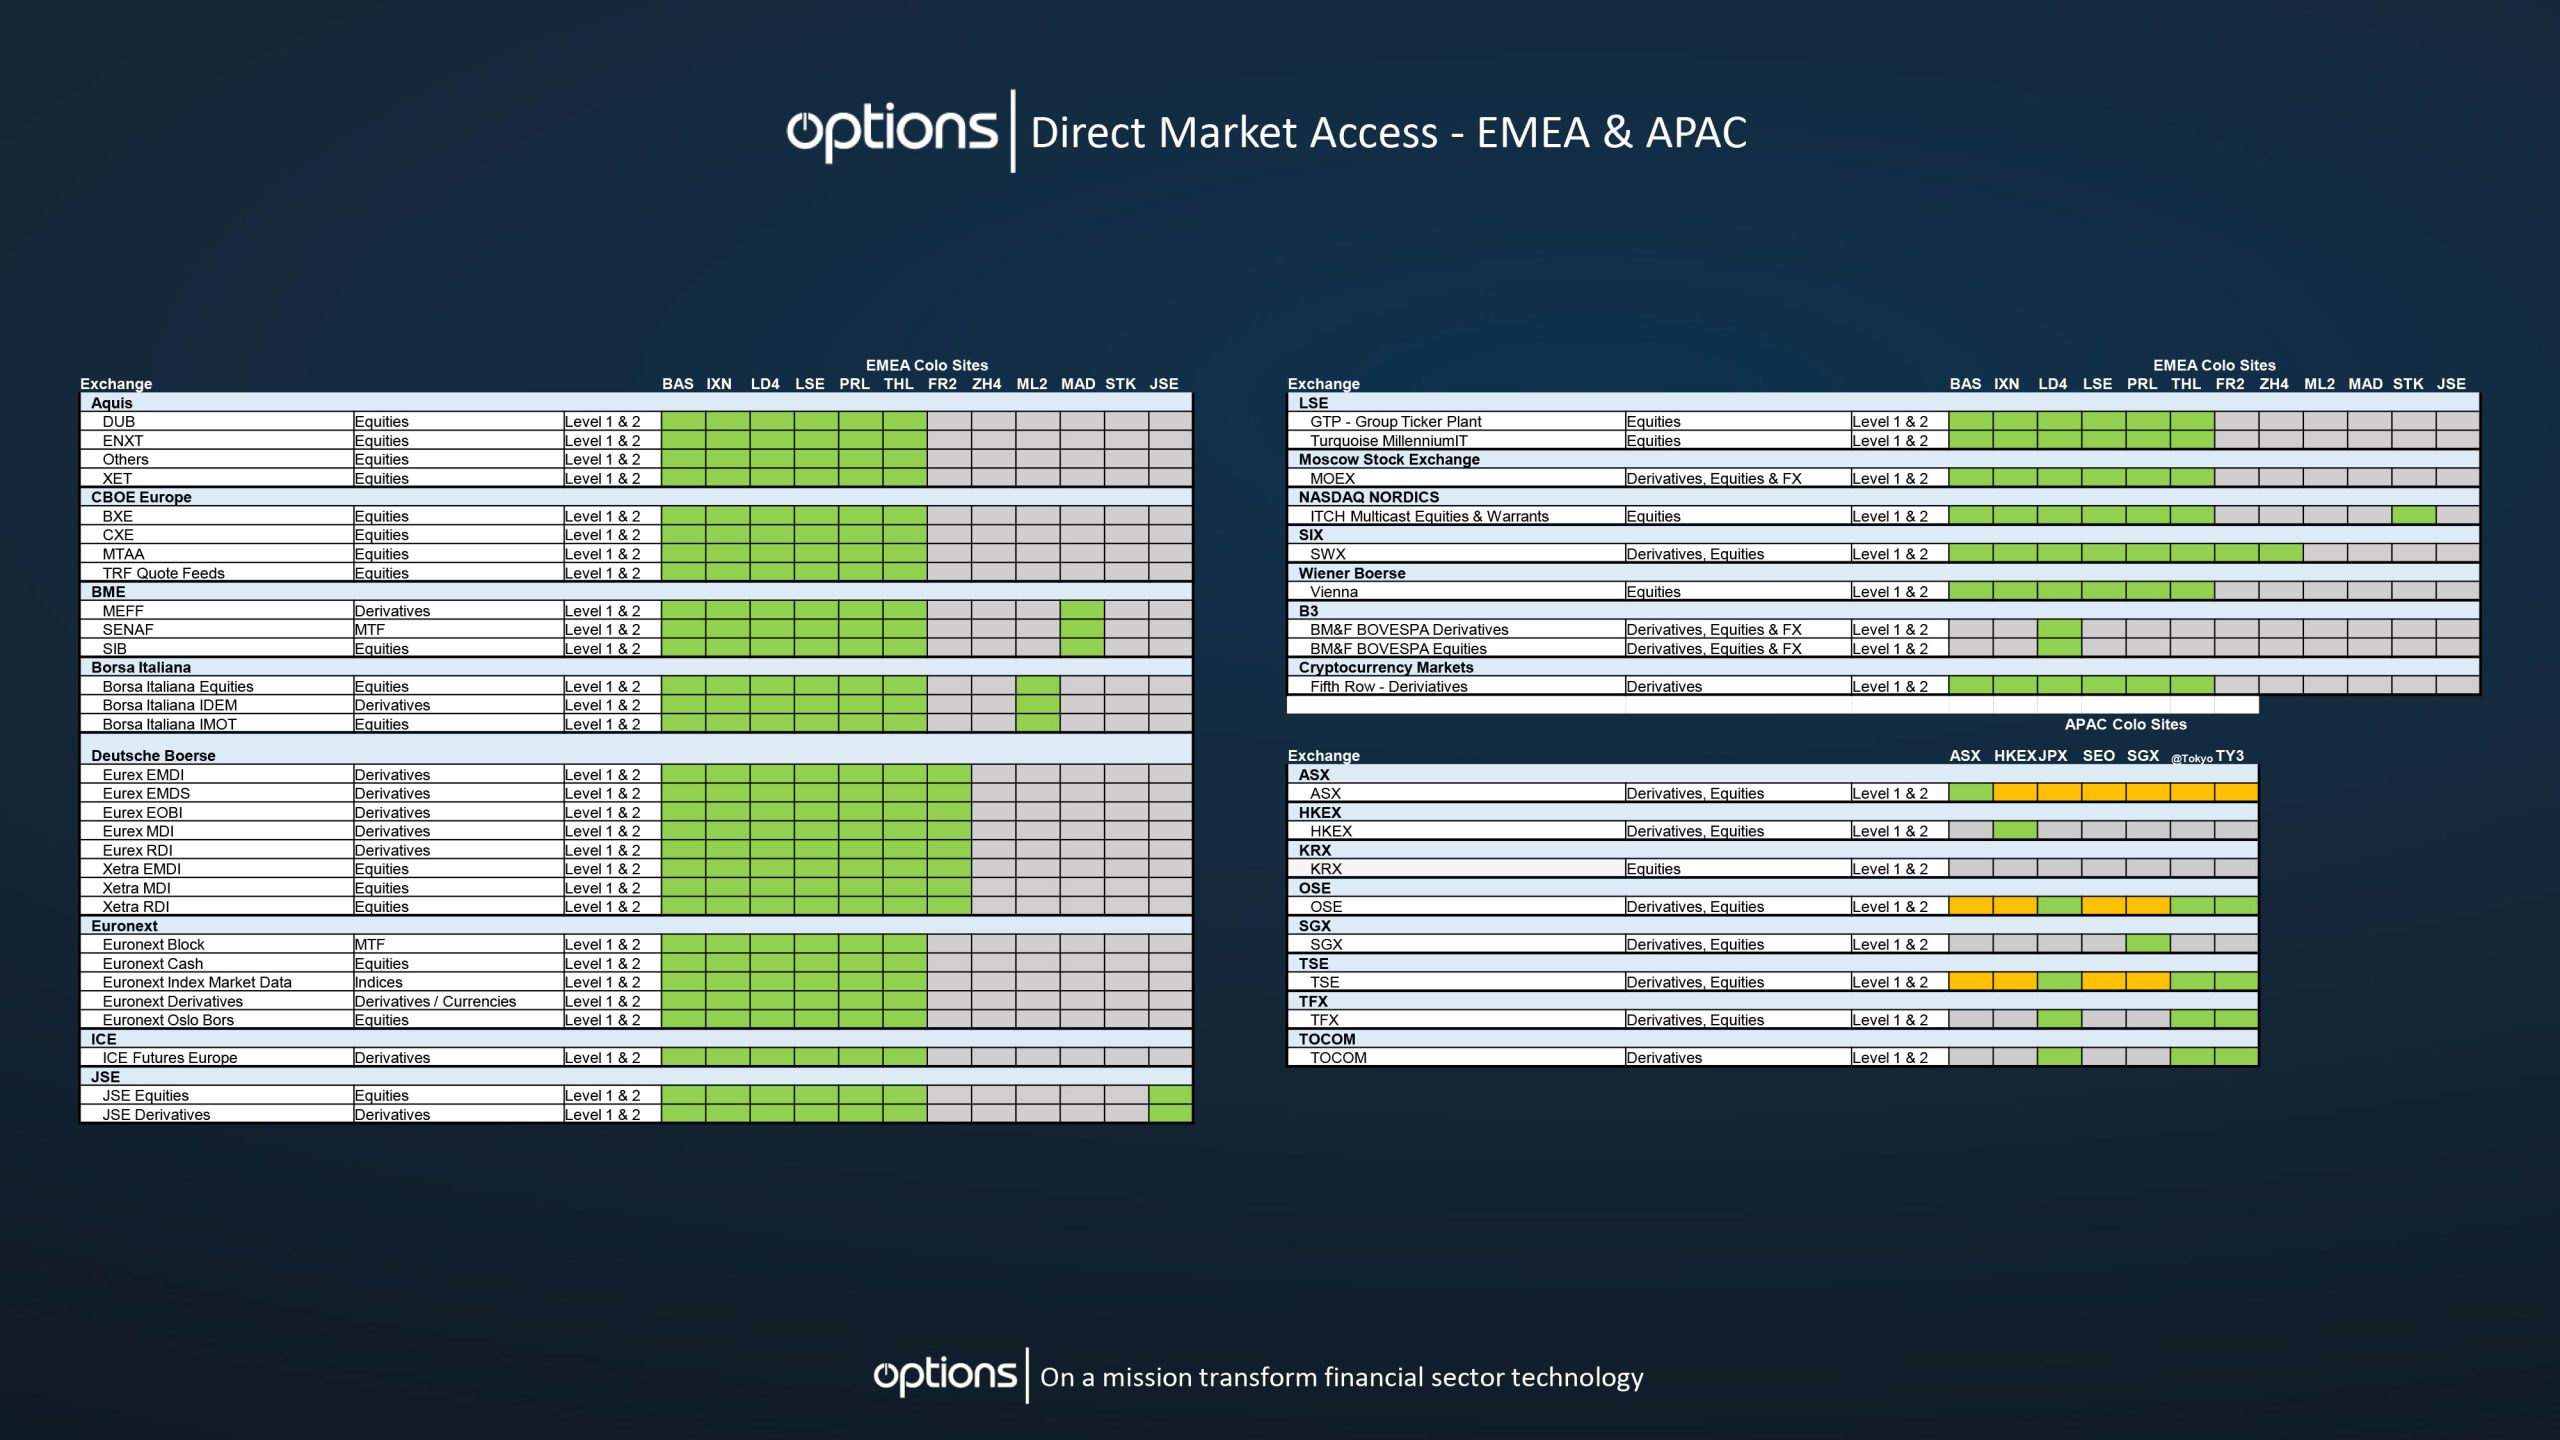Select the 'Xetra EMDI' row label
The image size is (2560, 1440).
[141, 869]
